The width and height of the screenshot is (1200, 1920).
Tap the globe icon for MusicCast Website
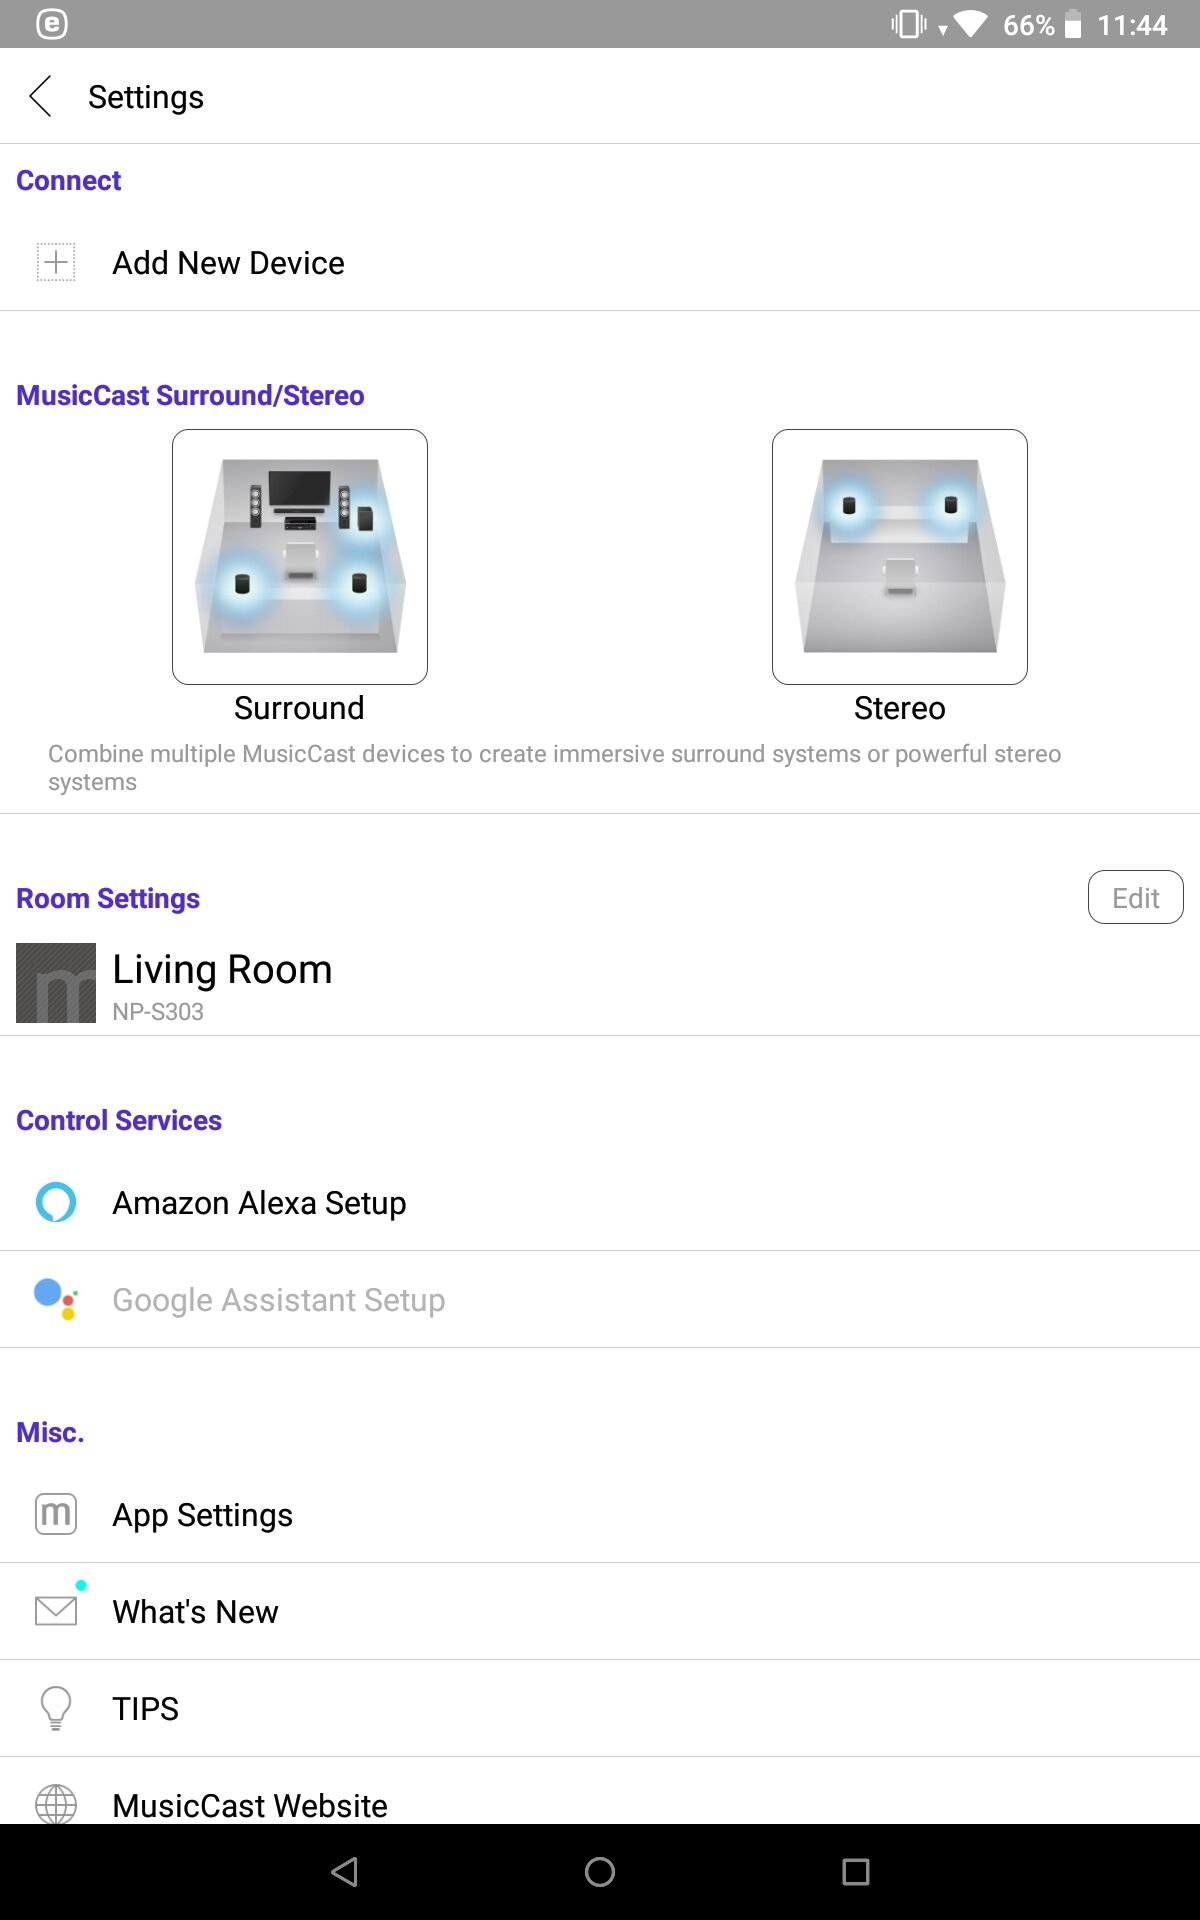click(56, 1804)
